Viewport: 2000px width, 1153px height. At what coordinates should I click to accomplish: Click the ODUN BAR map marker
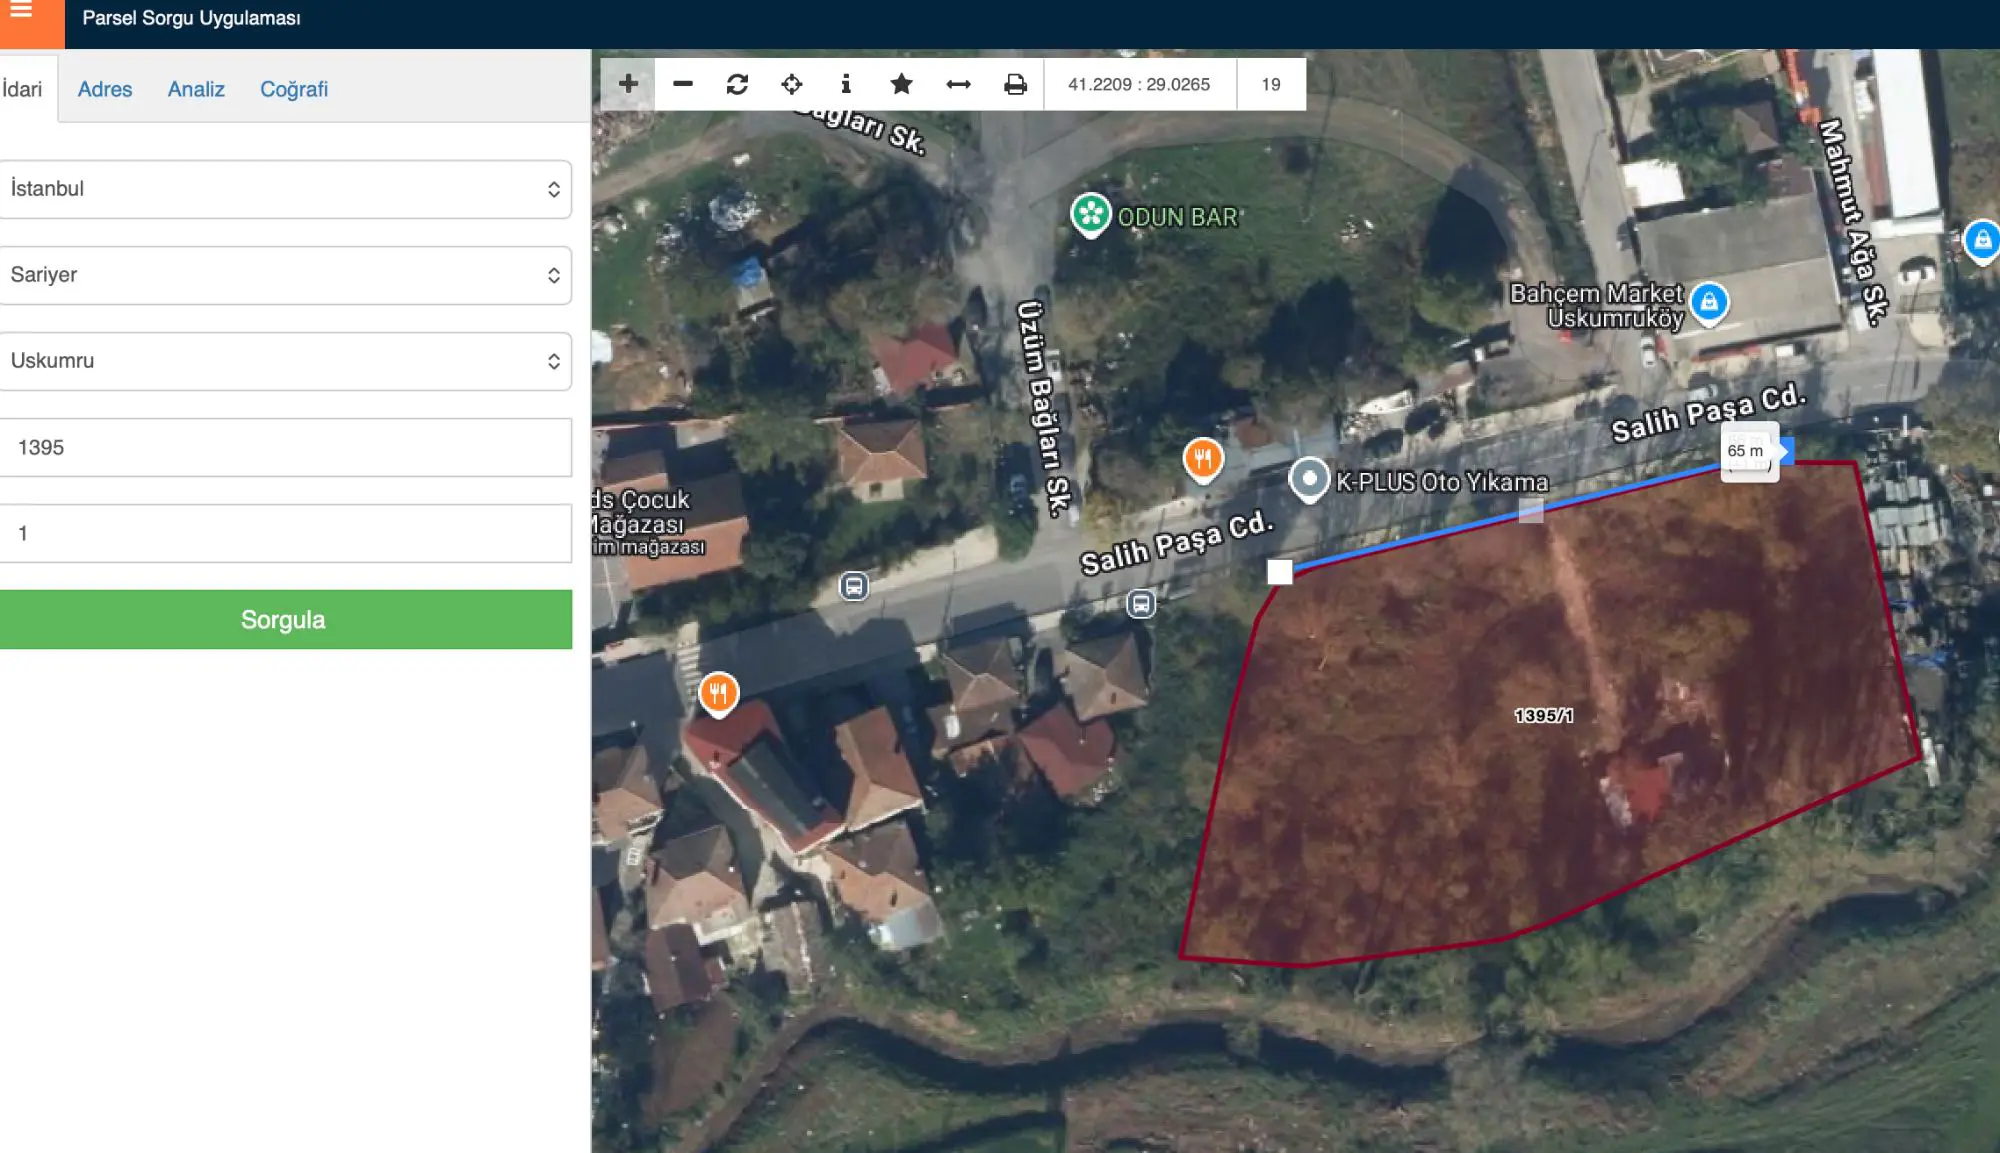pos(1091,214)
